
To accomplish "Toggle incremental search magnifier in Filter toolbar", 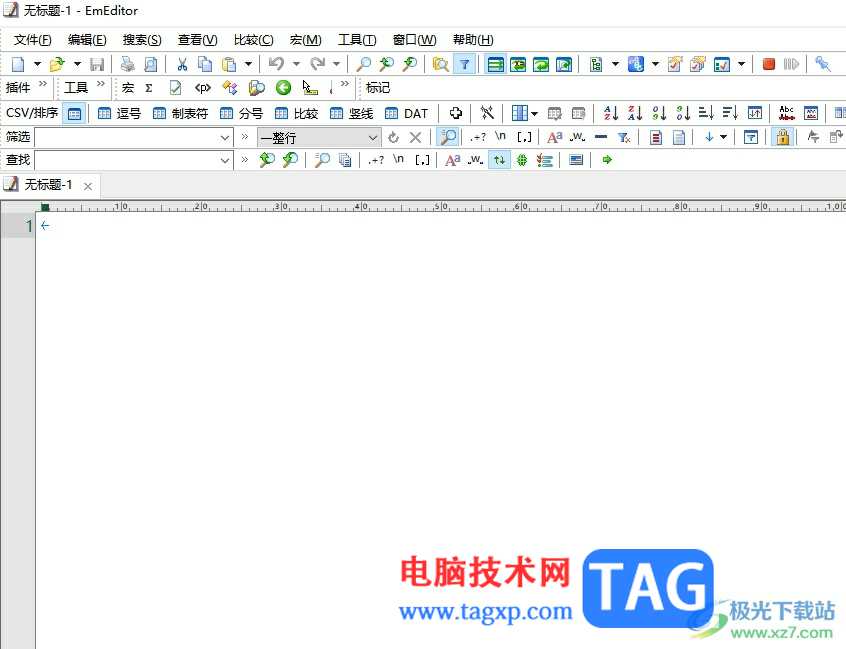I will coord(448,137).
